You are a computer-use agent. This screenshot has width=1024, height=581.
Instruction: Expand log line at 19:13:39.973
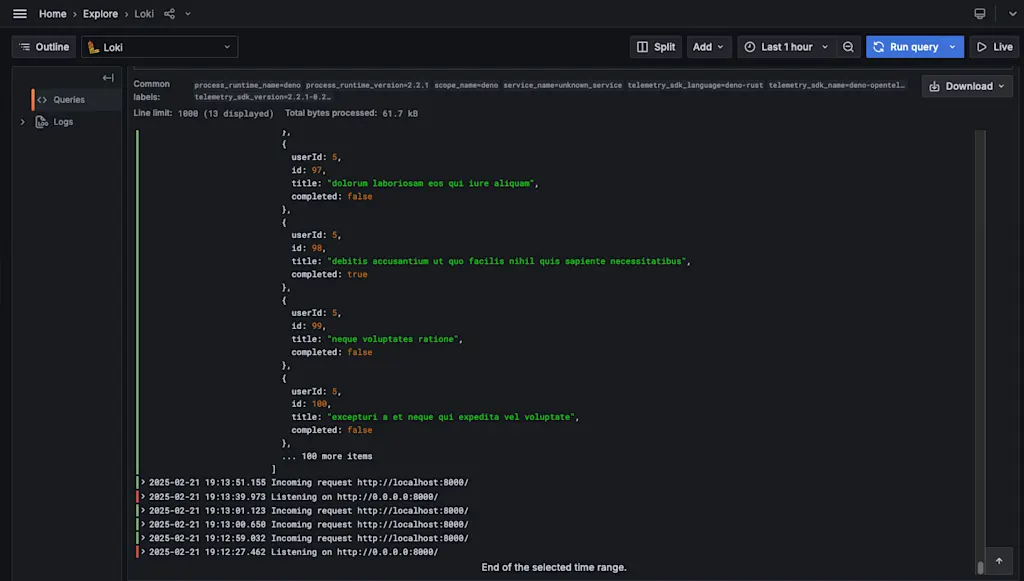[143, 497]
